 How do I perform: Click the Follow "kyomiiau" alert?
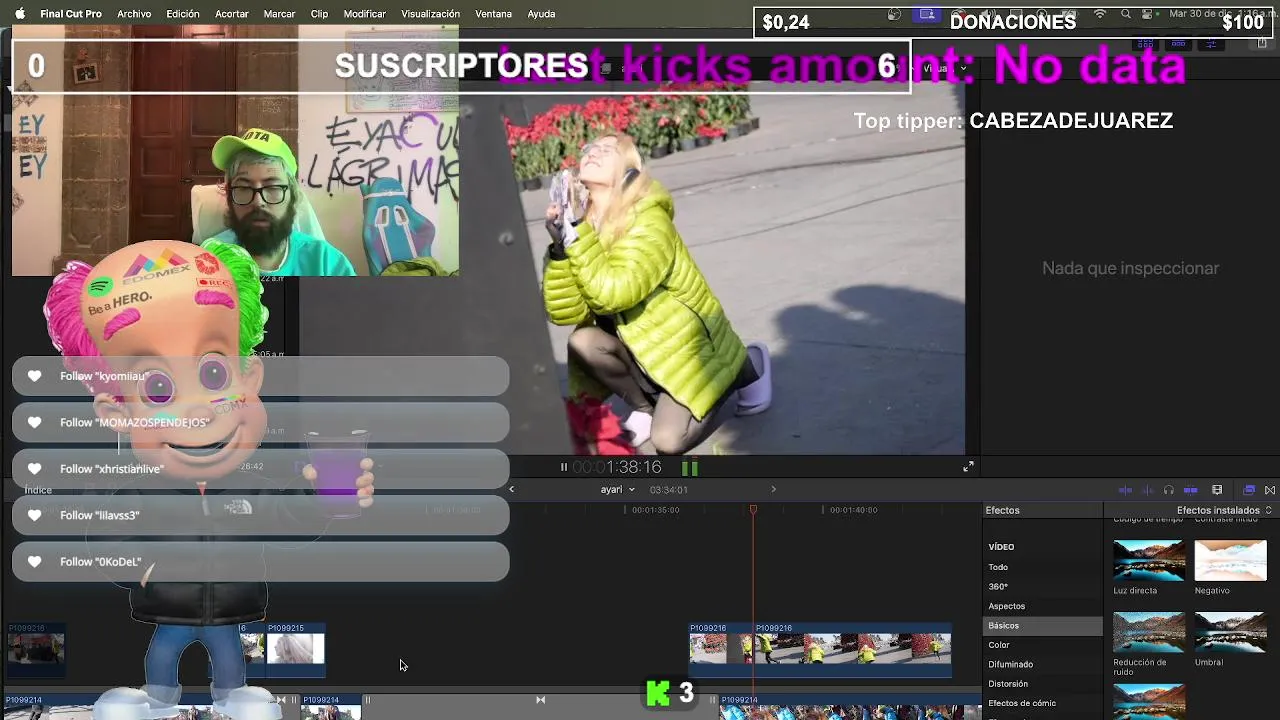(260, 376)
